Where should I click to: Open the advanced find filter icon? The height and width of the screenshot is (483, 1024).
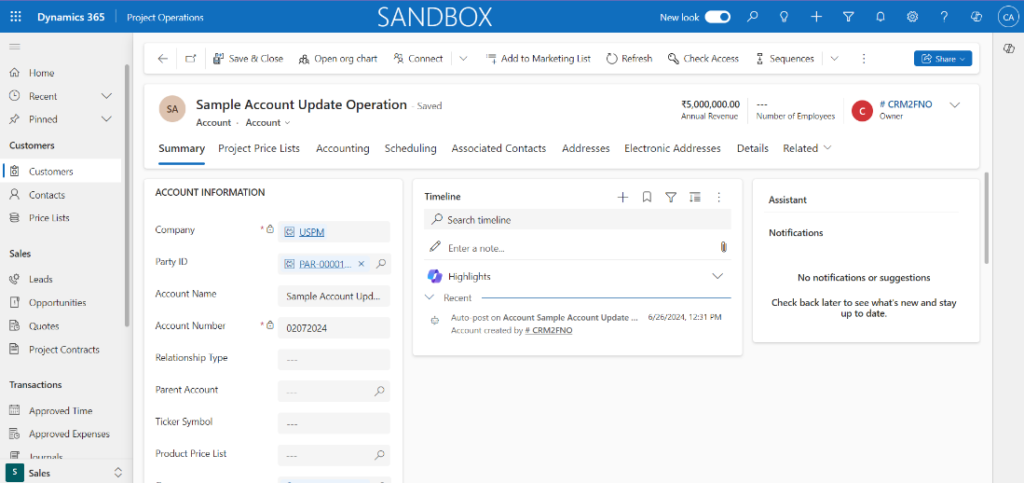coord(848,17)
